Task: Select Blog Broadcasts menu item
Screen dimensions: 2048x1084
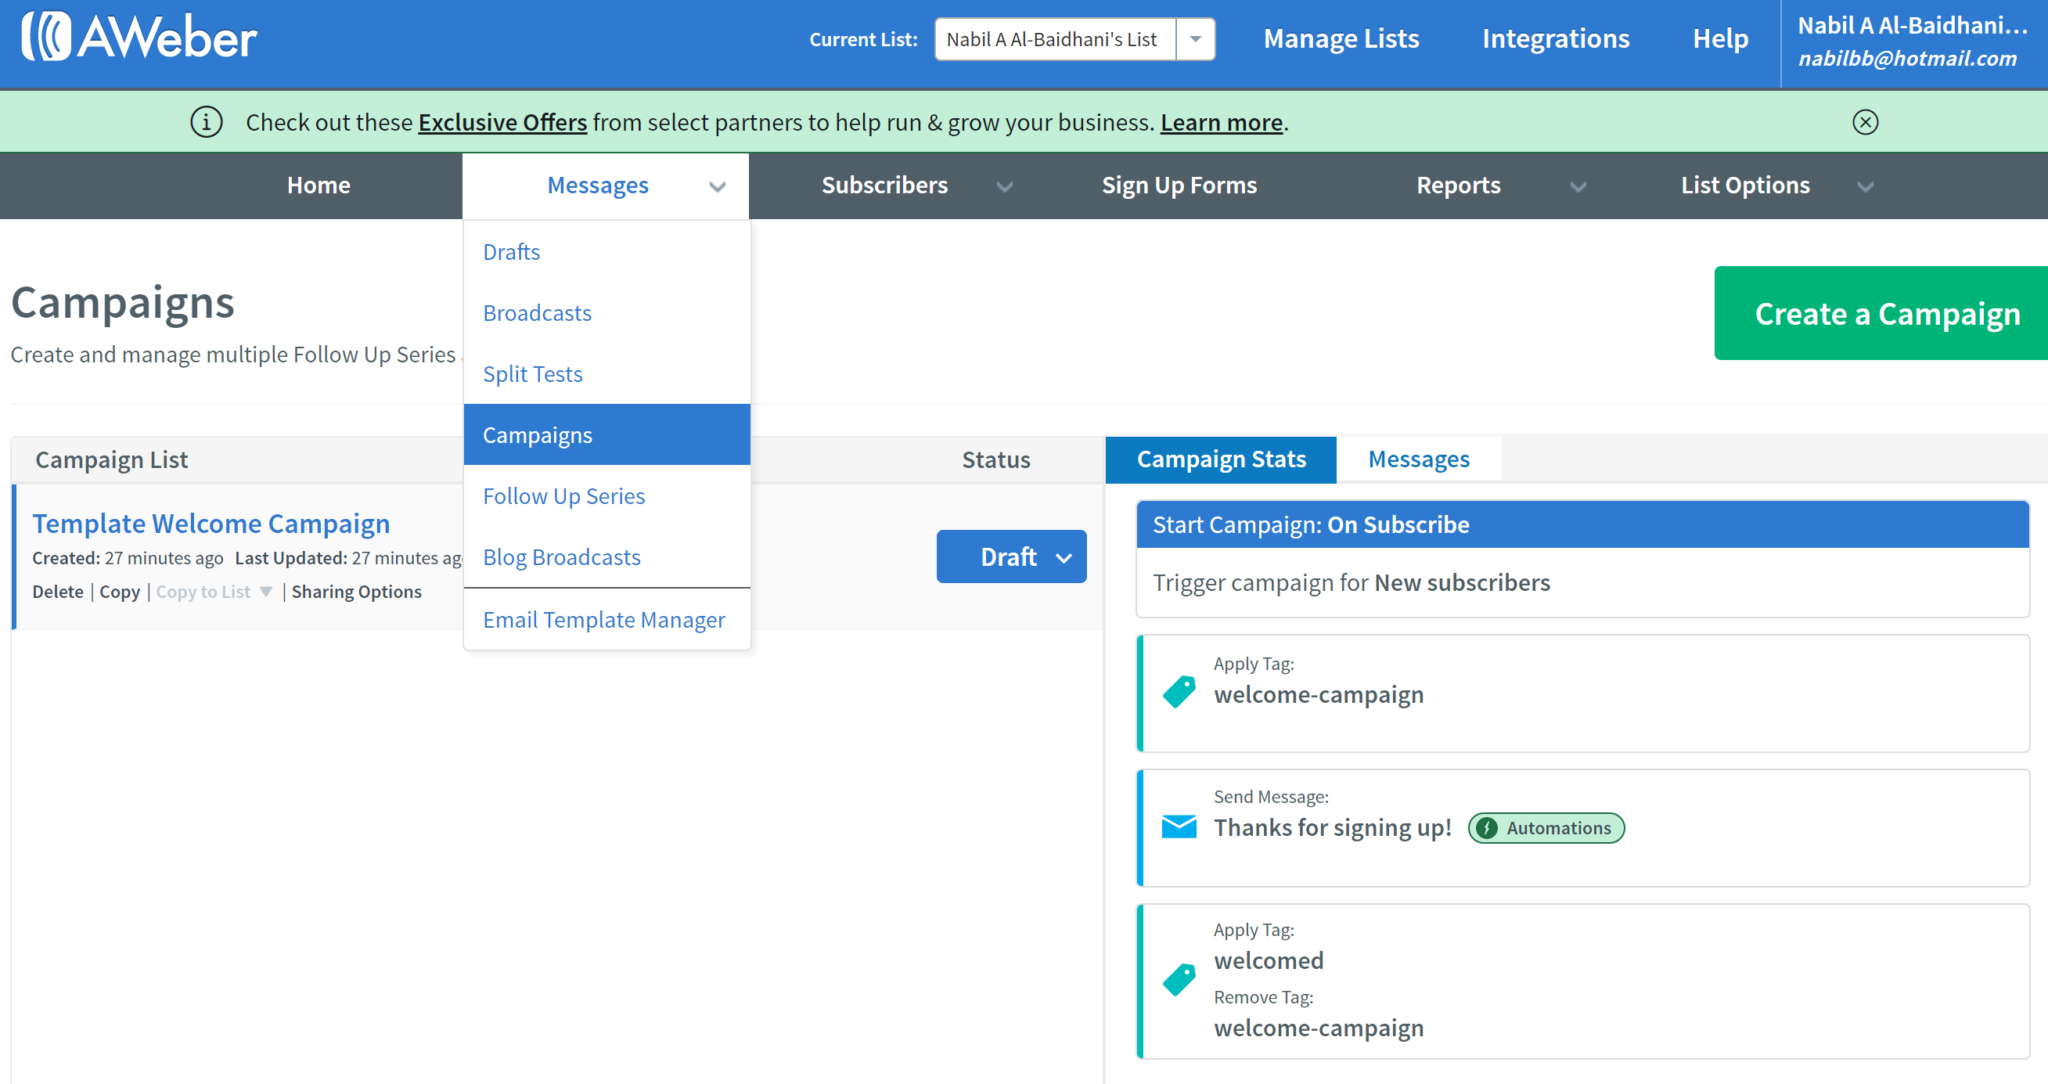Action: coord(607,557)
